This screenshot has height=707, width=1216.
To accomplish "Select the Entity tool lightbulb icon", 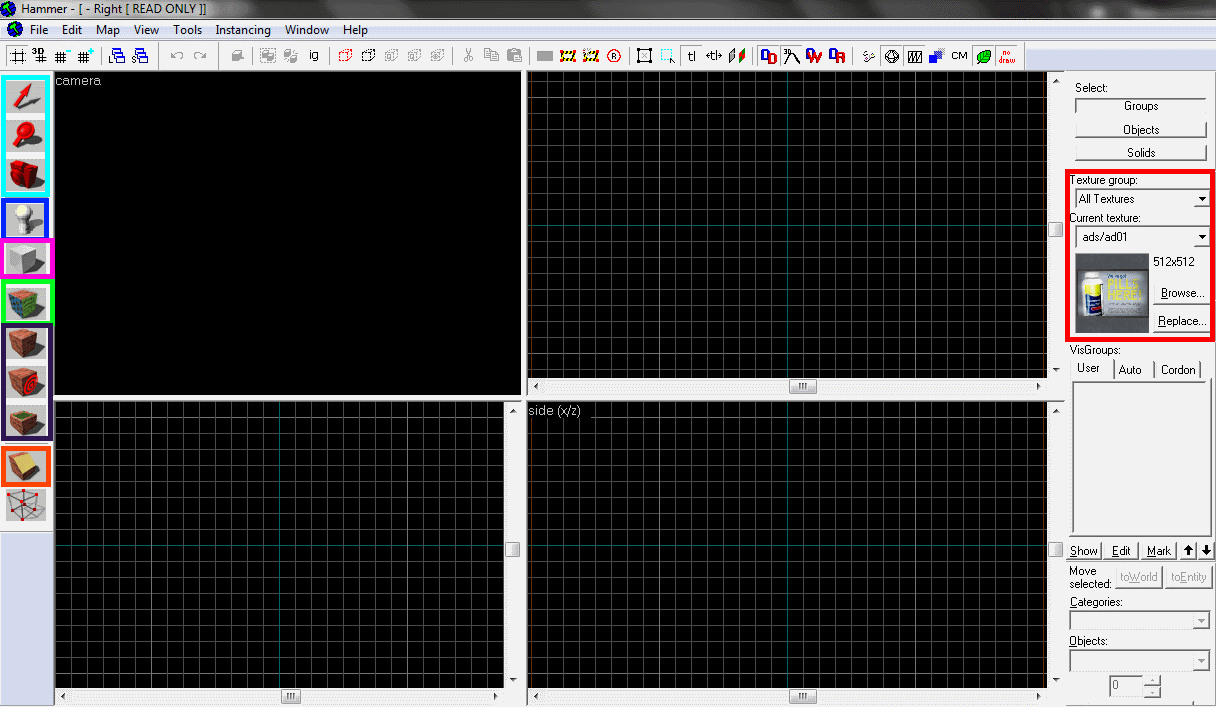I will point(27,218).
